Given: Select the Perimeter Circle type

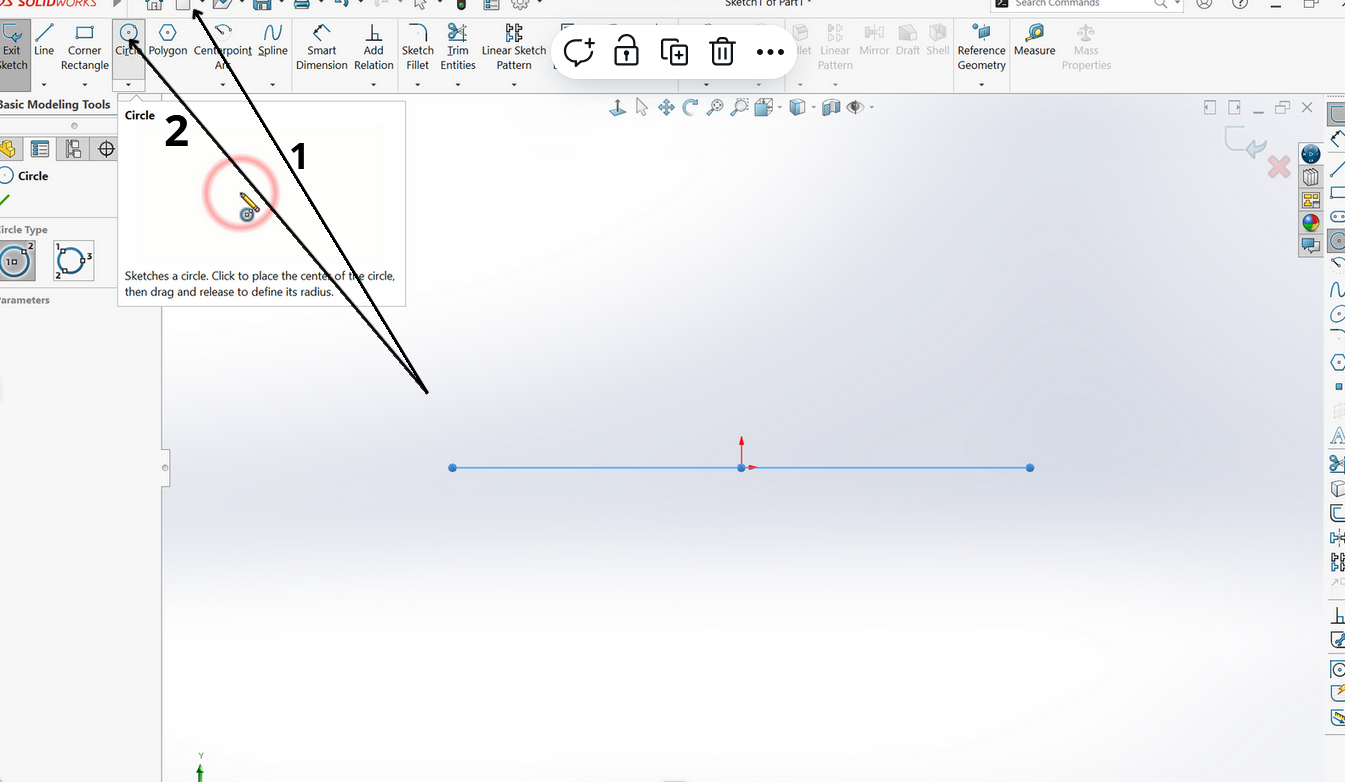Looking at the screenshot, I should [x=74, y=261].
